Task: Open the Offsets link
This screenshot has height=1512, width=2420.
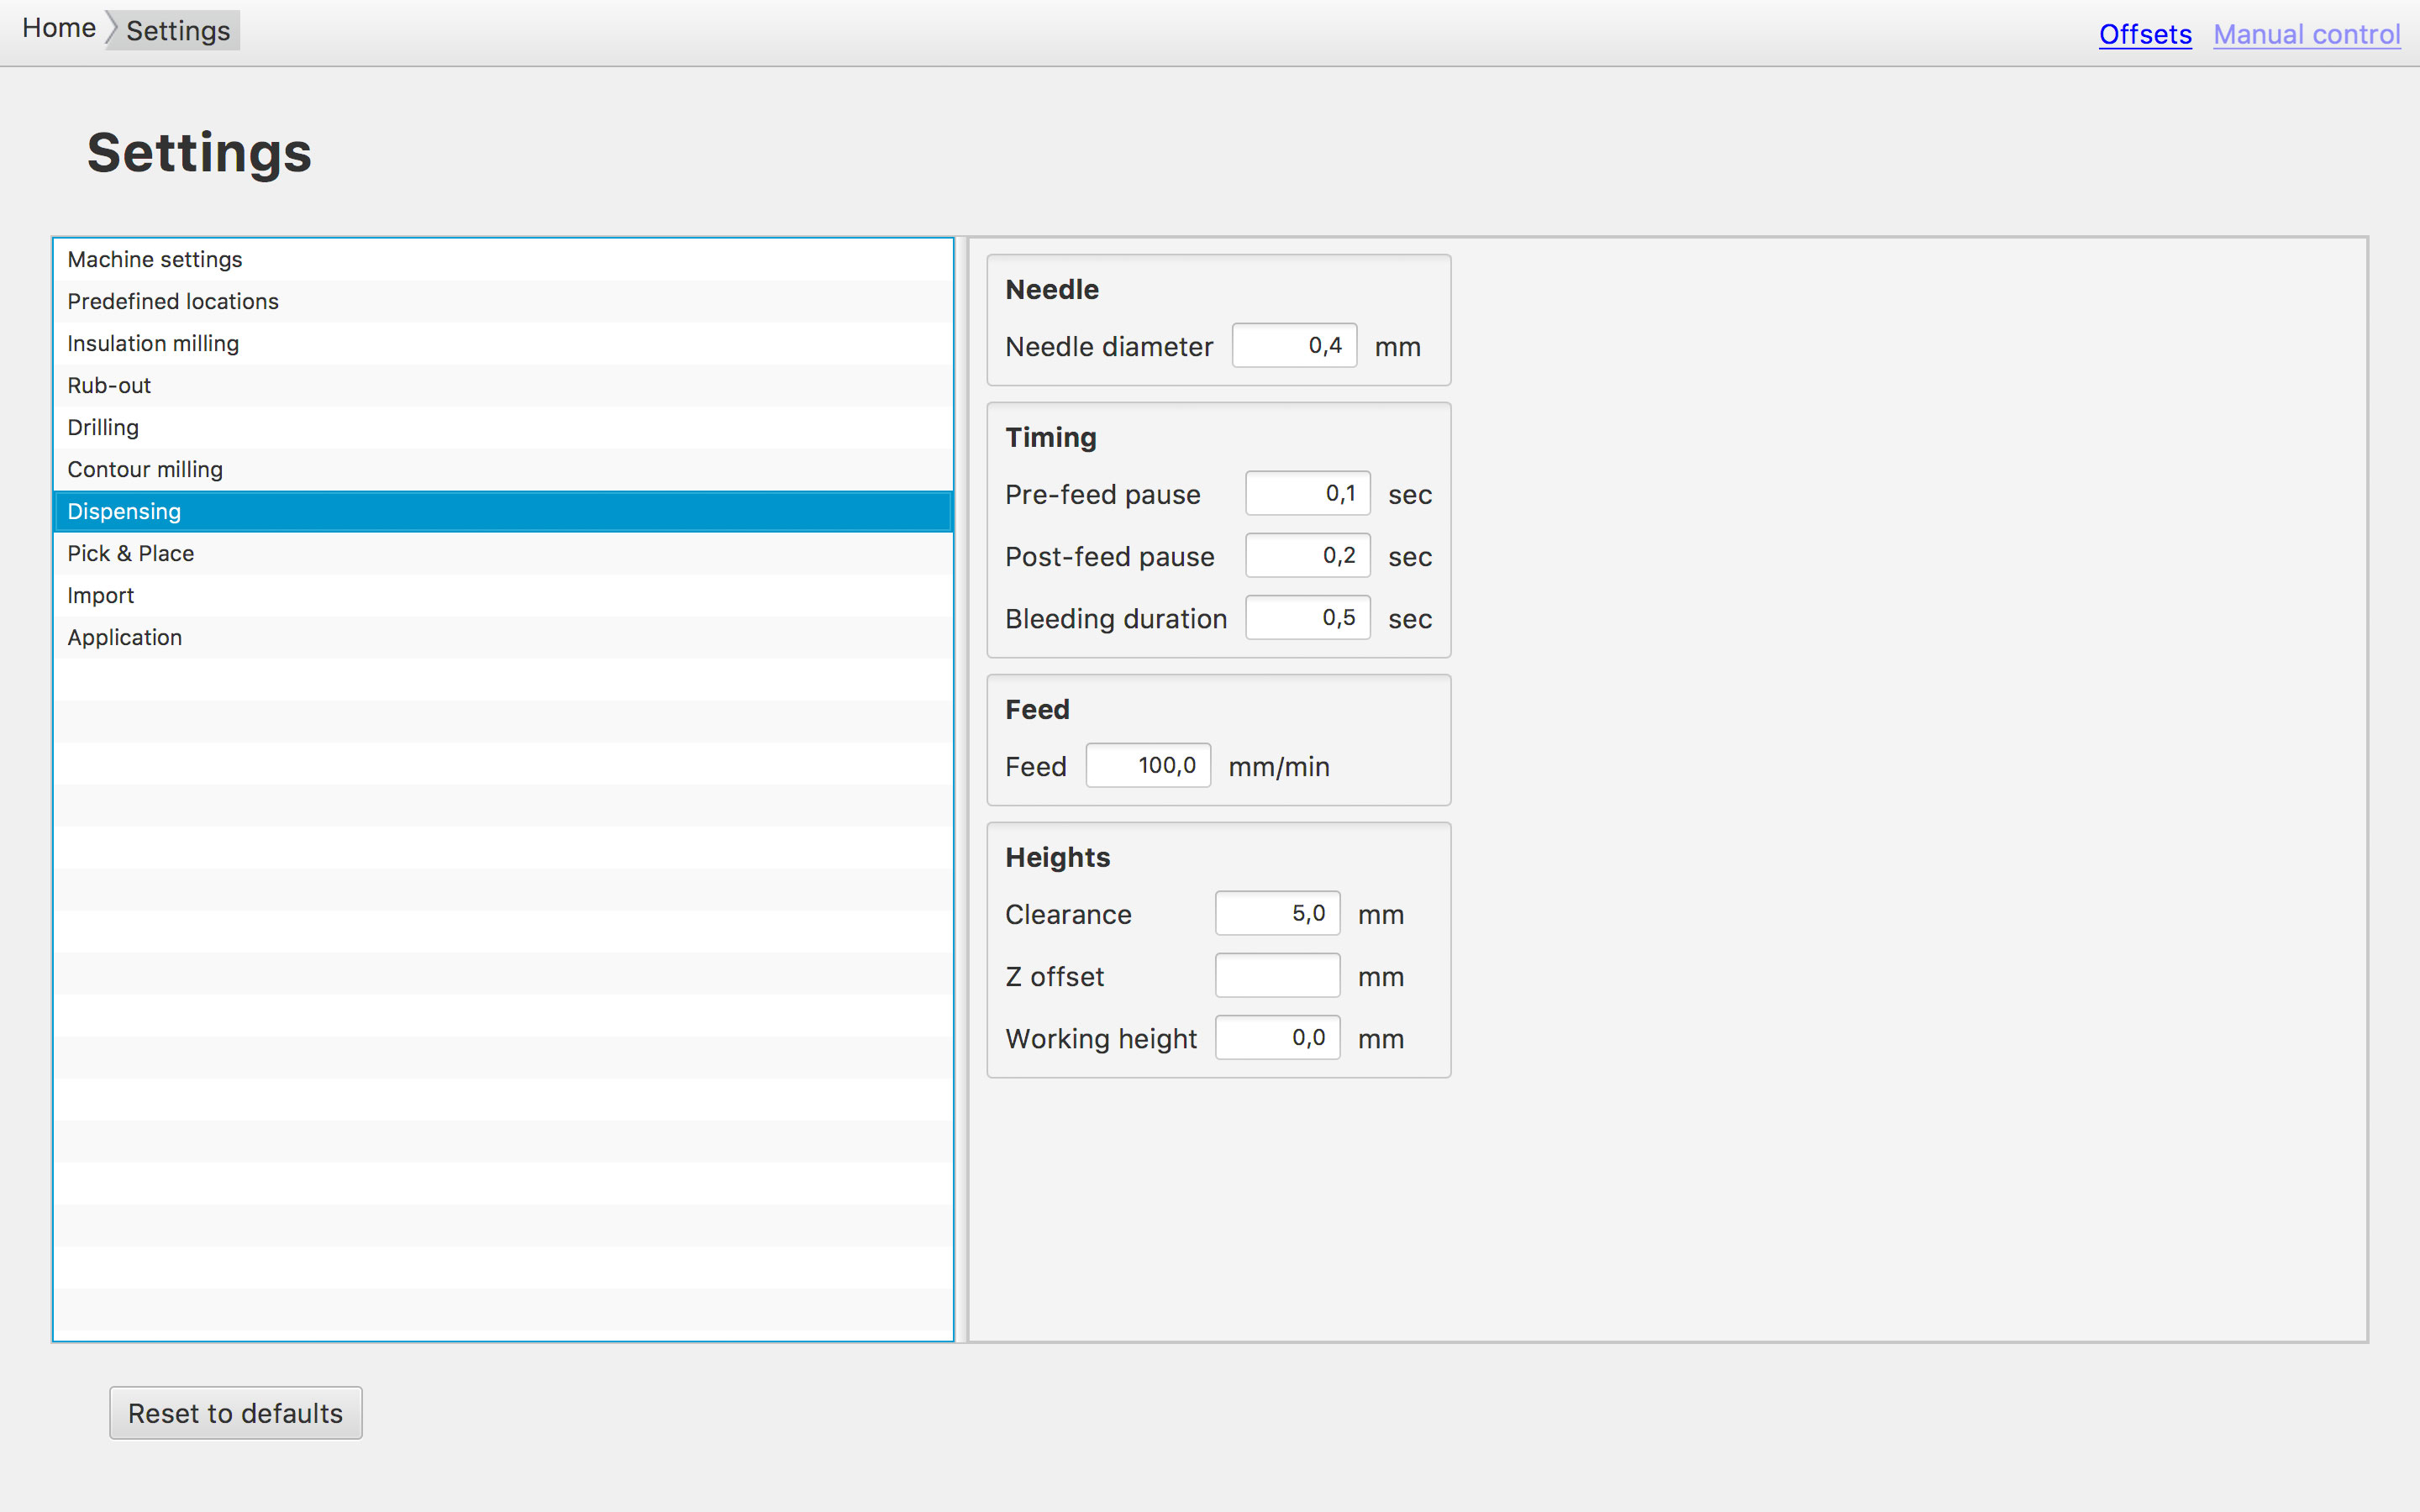Action: (2145, 34)
